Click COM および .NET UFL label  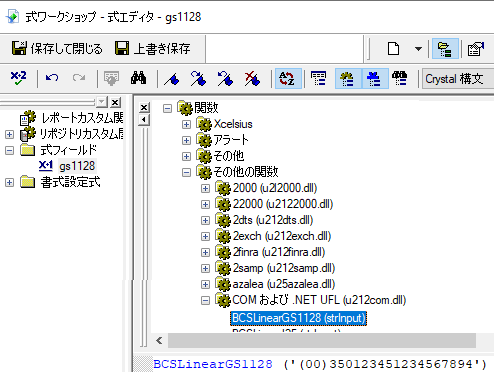[x=319, y=300]
